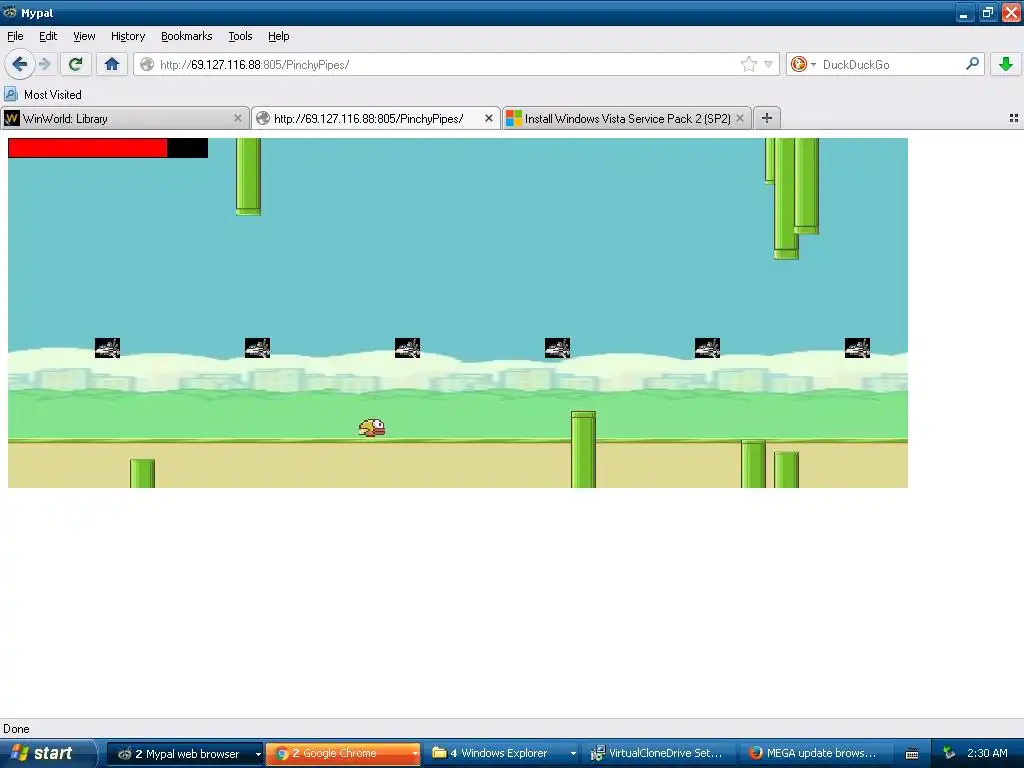The image size is (1024, 768).
Task: Switch to Install Windows Vista Service Pack 2 tab
Action: click(x=627, y=118)
